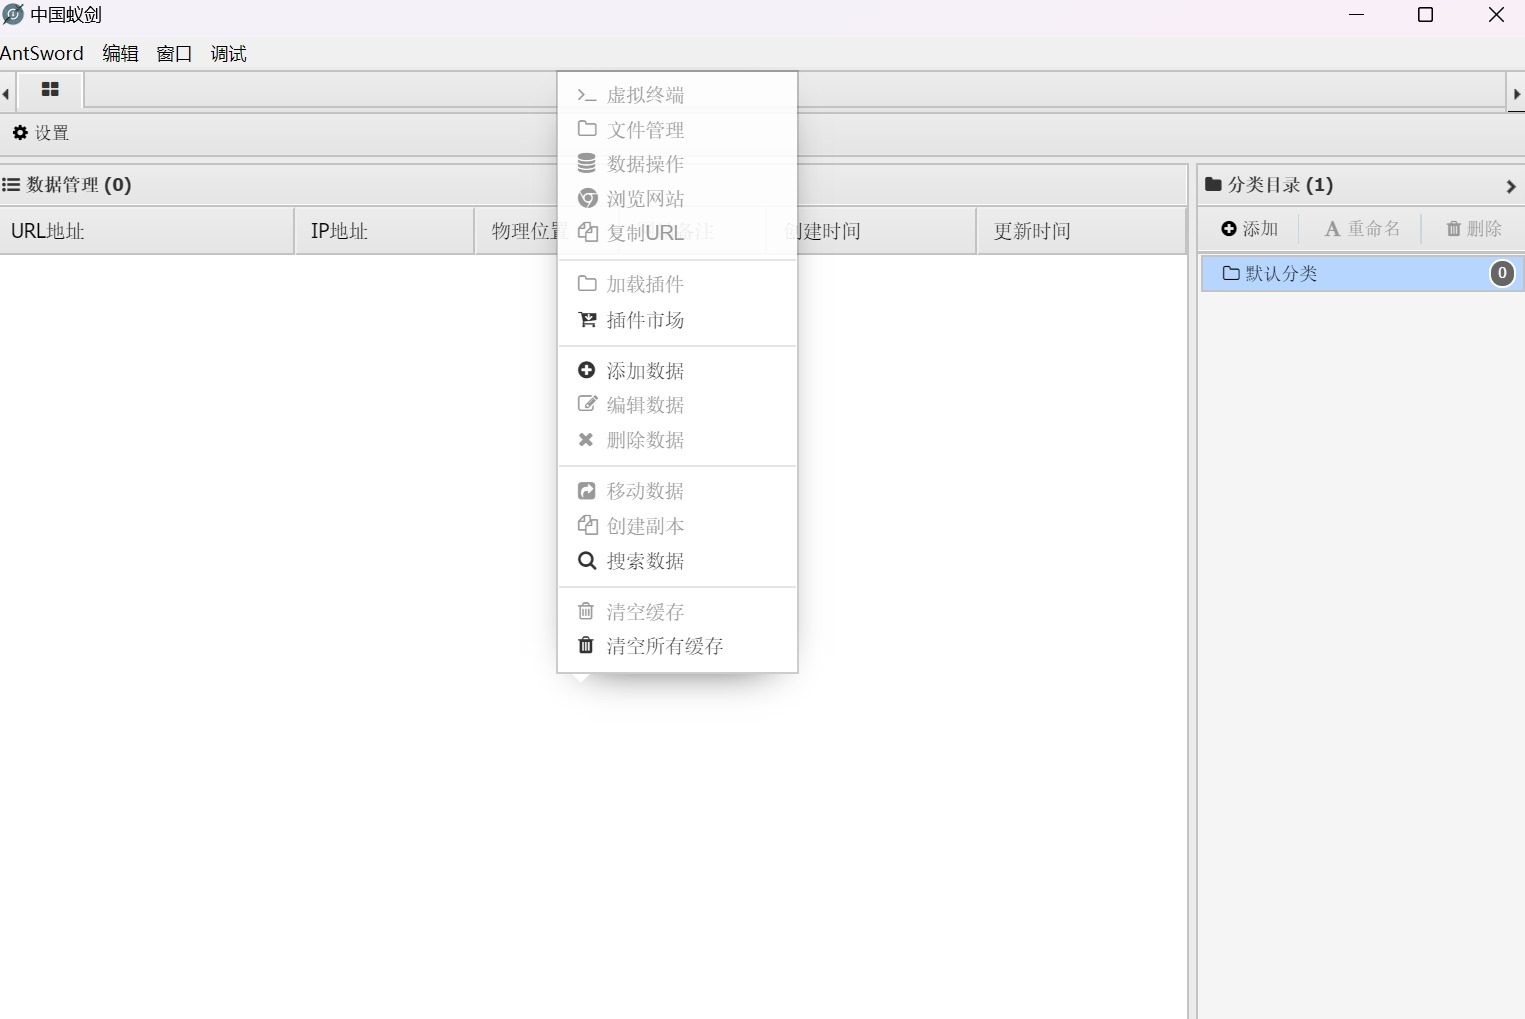Click the home grid tab icon

pos(50,90)
